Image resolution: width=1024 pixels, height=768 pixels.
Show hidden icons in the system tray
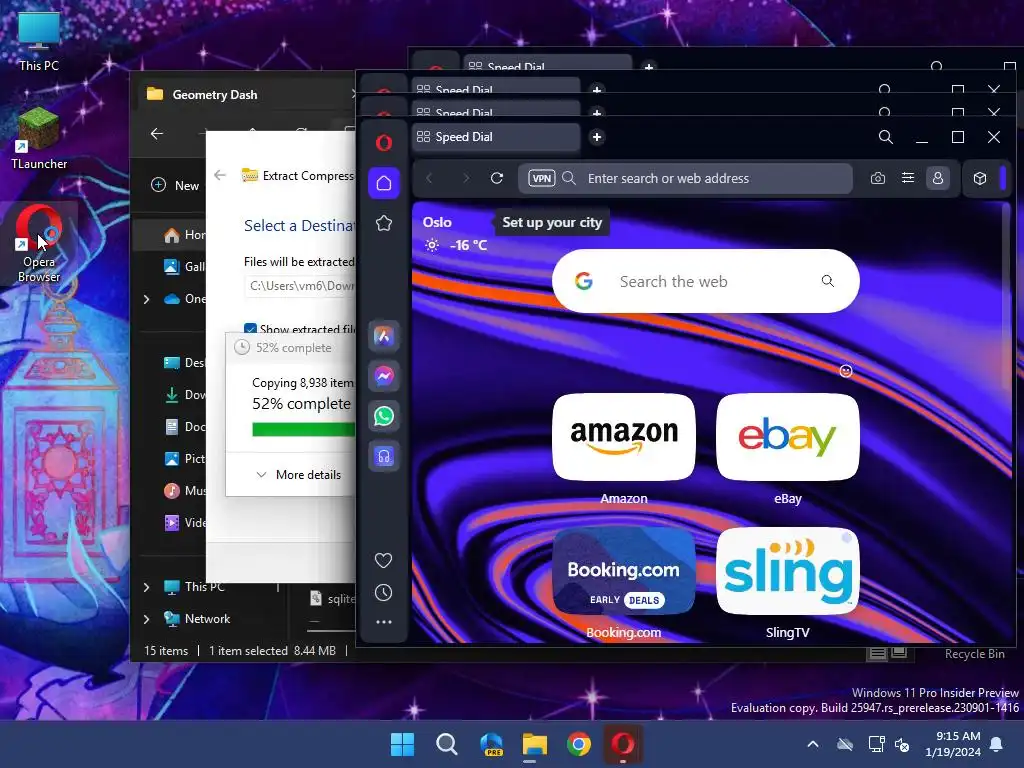pos(813,744)
